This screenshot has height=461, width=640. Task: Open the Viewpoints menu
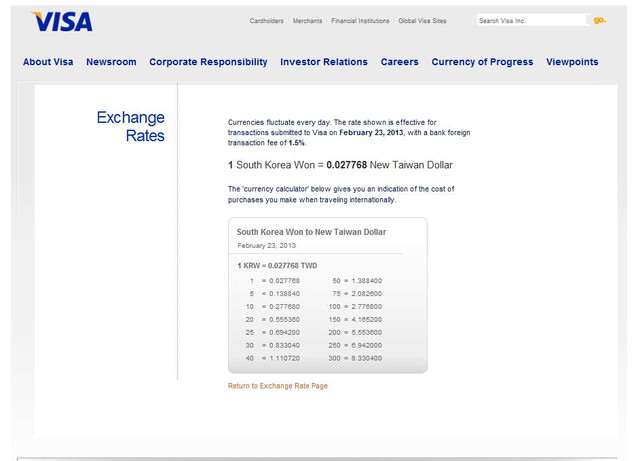coord(572,62)
